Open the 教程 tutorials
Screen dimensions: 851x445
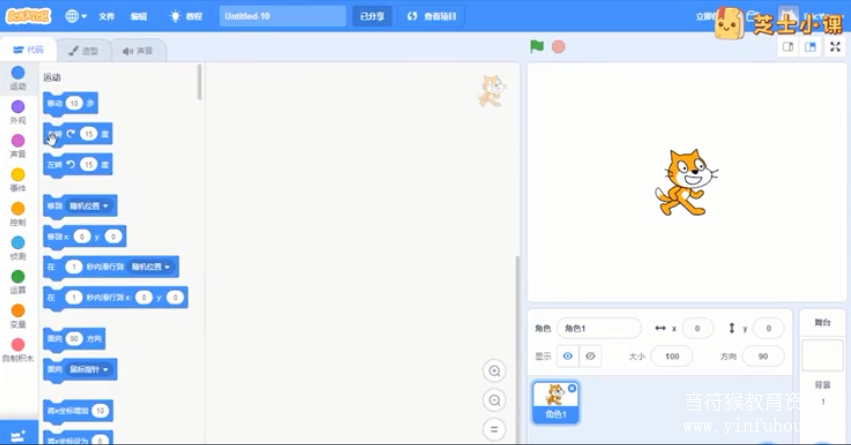(x=186, y=16)
